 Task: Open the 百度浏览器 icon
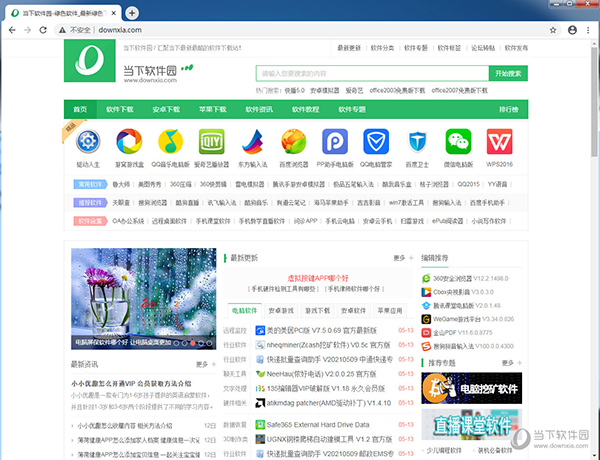[293, 141]
